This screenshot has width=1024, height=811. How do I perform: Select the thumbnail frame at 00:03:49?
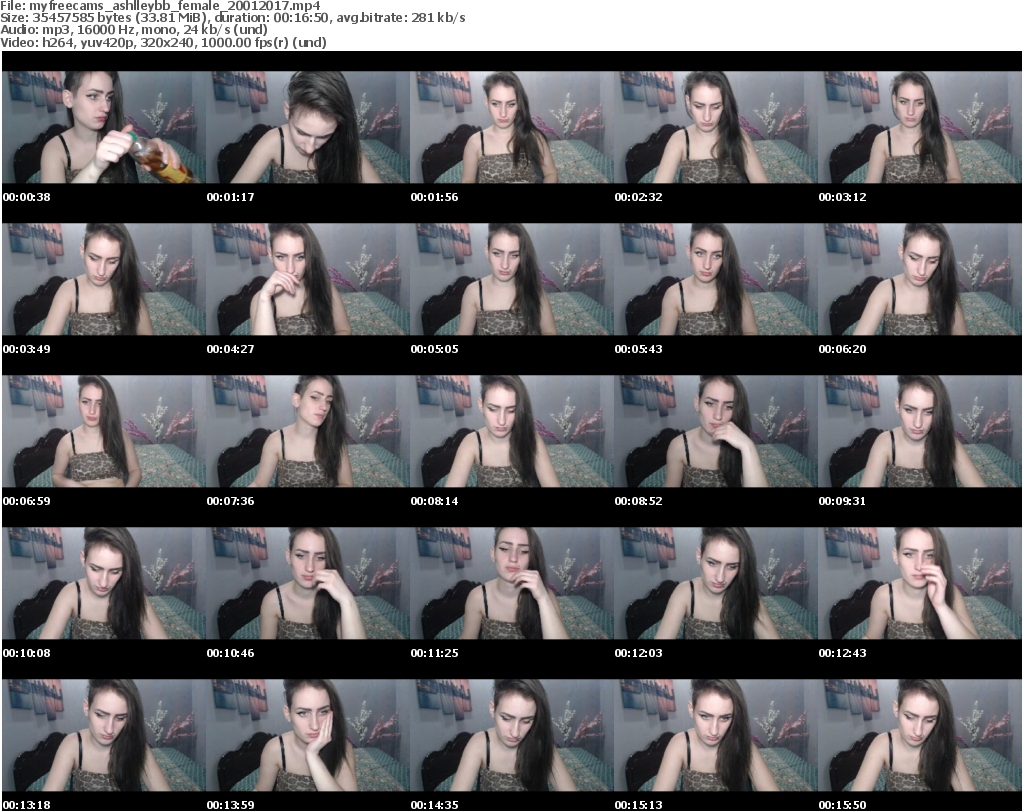104,279
